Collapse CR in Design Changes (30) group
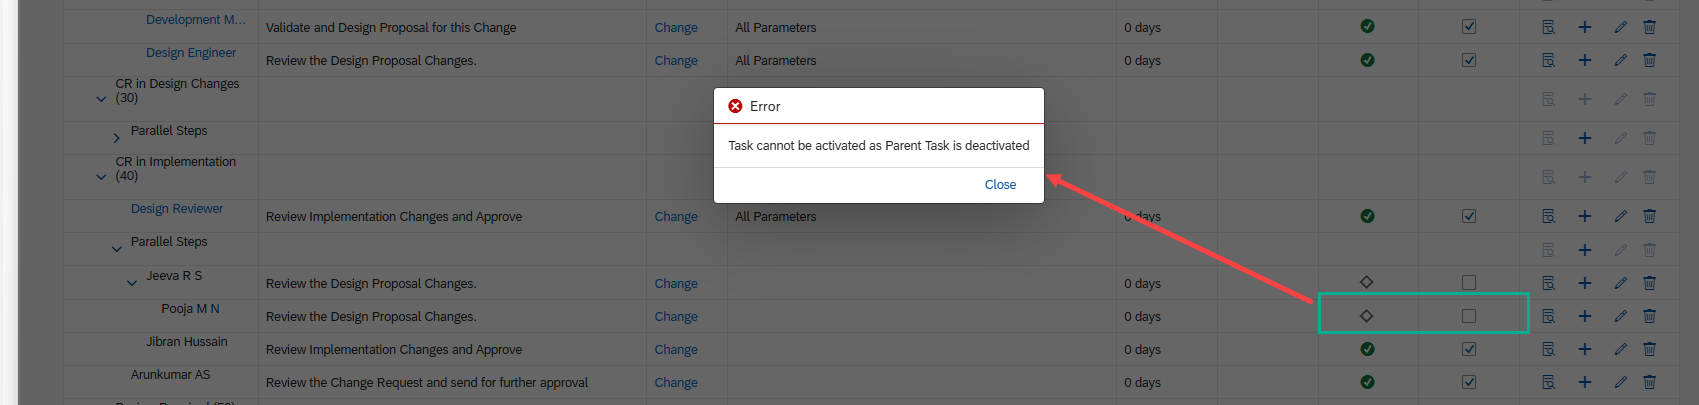The height and width of the screenshot is (405, 1699). [101, 99]
